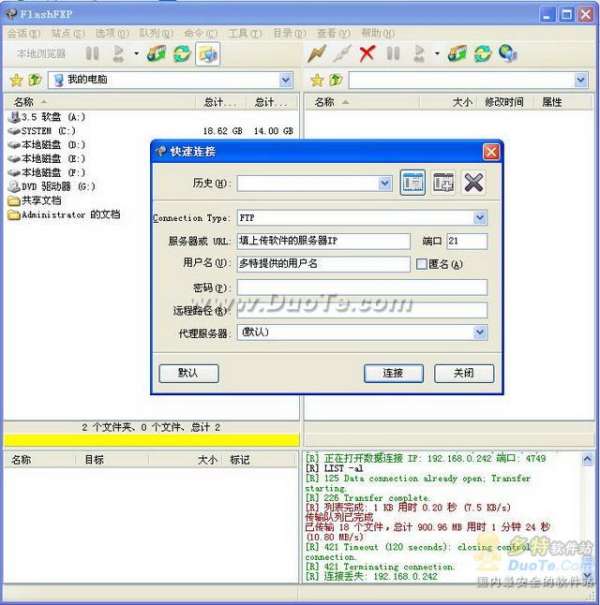Click pause icon in the local toolbar

pos(92,54)
